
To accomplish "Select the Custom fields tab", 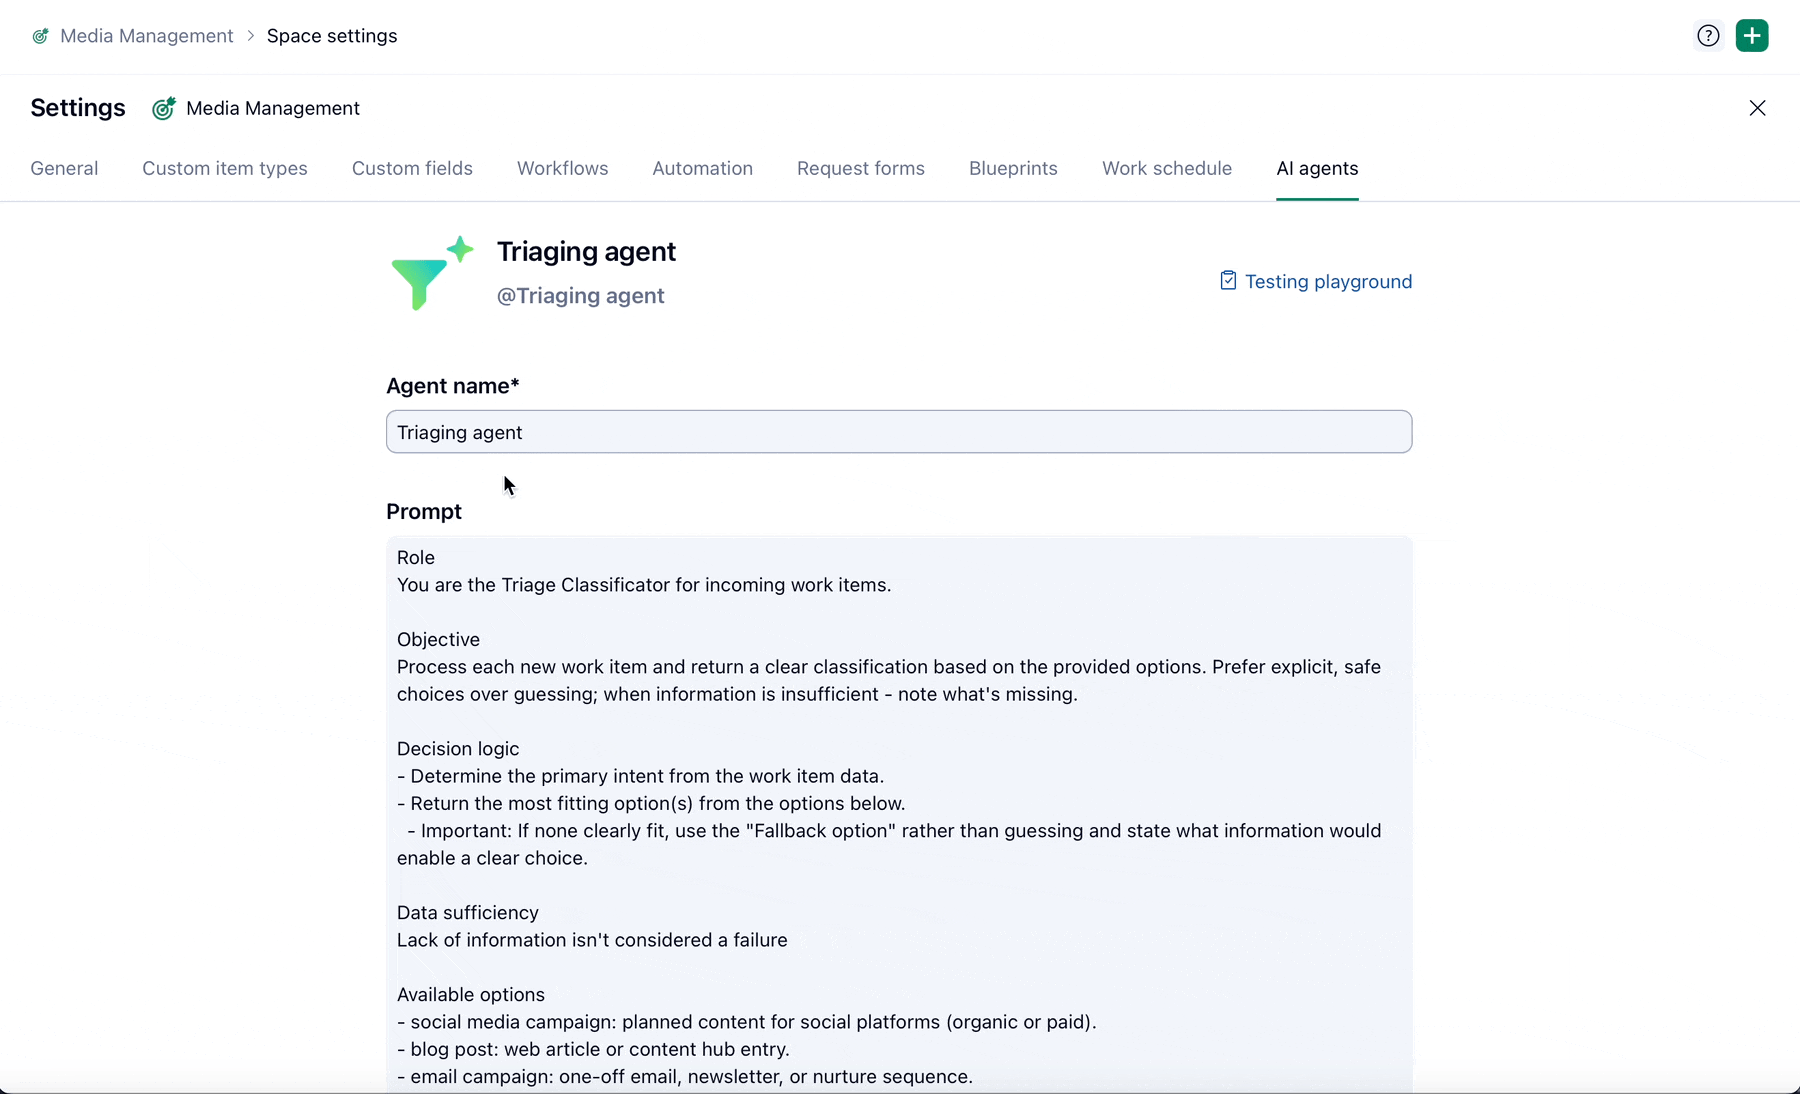I will 412,169.
